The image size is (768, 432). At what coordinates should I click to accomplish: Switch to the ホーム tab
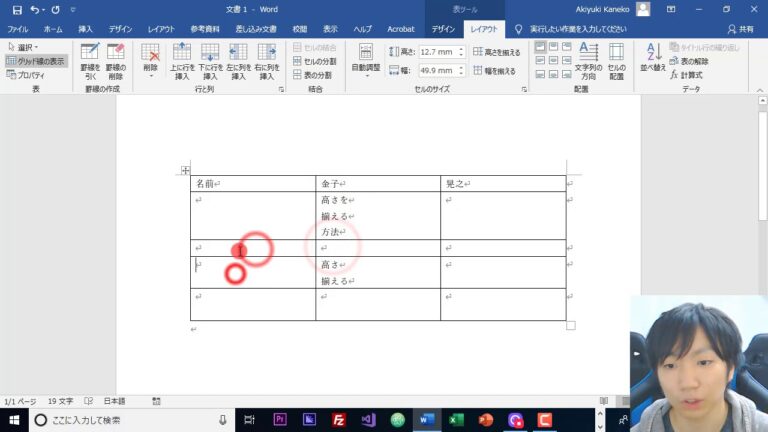pos(53,29)
